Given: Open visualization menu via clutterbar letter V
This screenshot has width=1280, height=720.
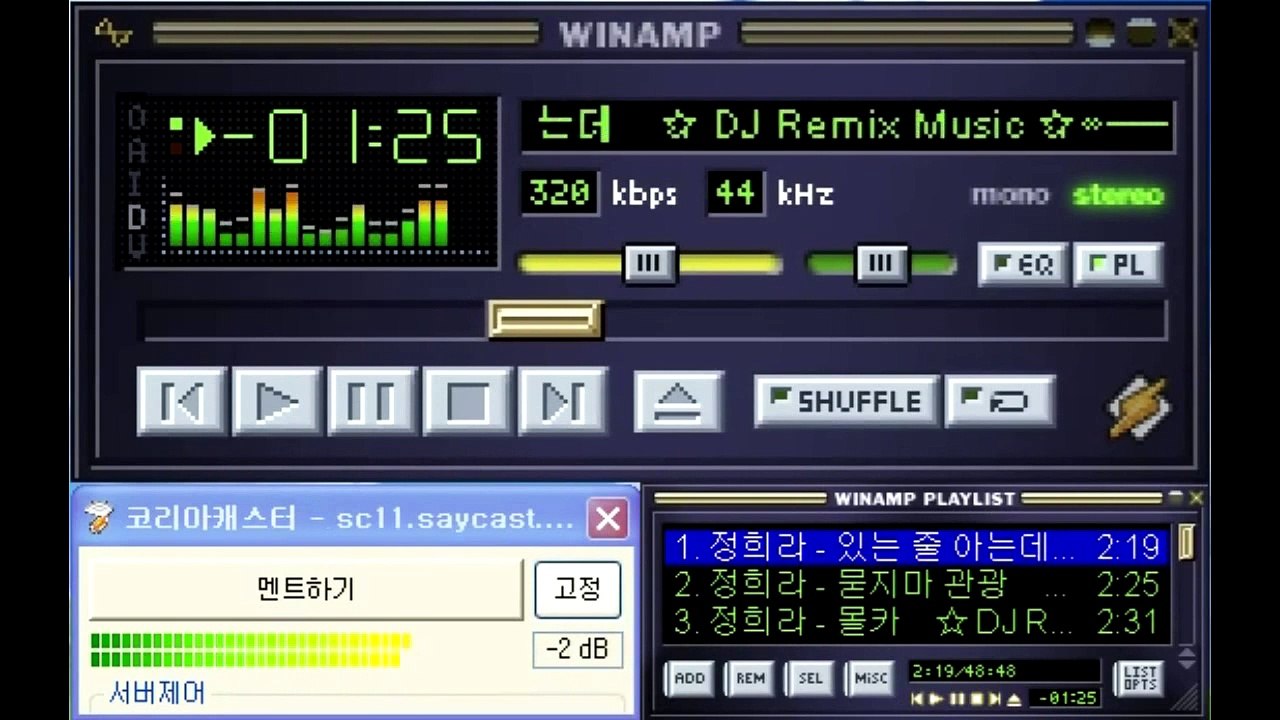Looking at the screenshot, I should click(x=137, y=246).
